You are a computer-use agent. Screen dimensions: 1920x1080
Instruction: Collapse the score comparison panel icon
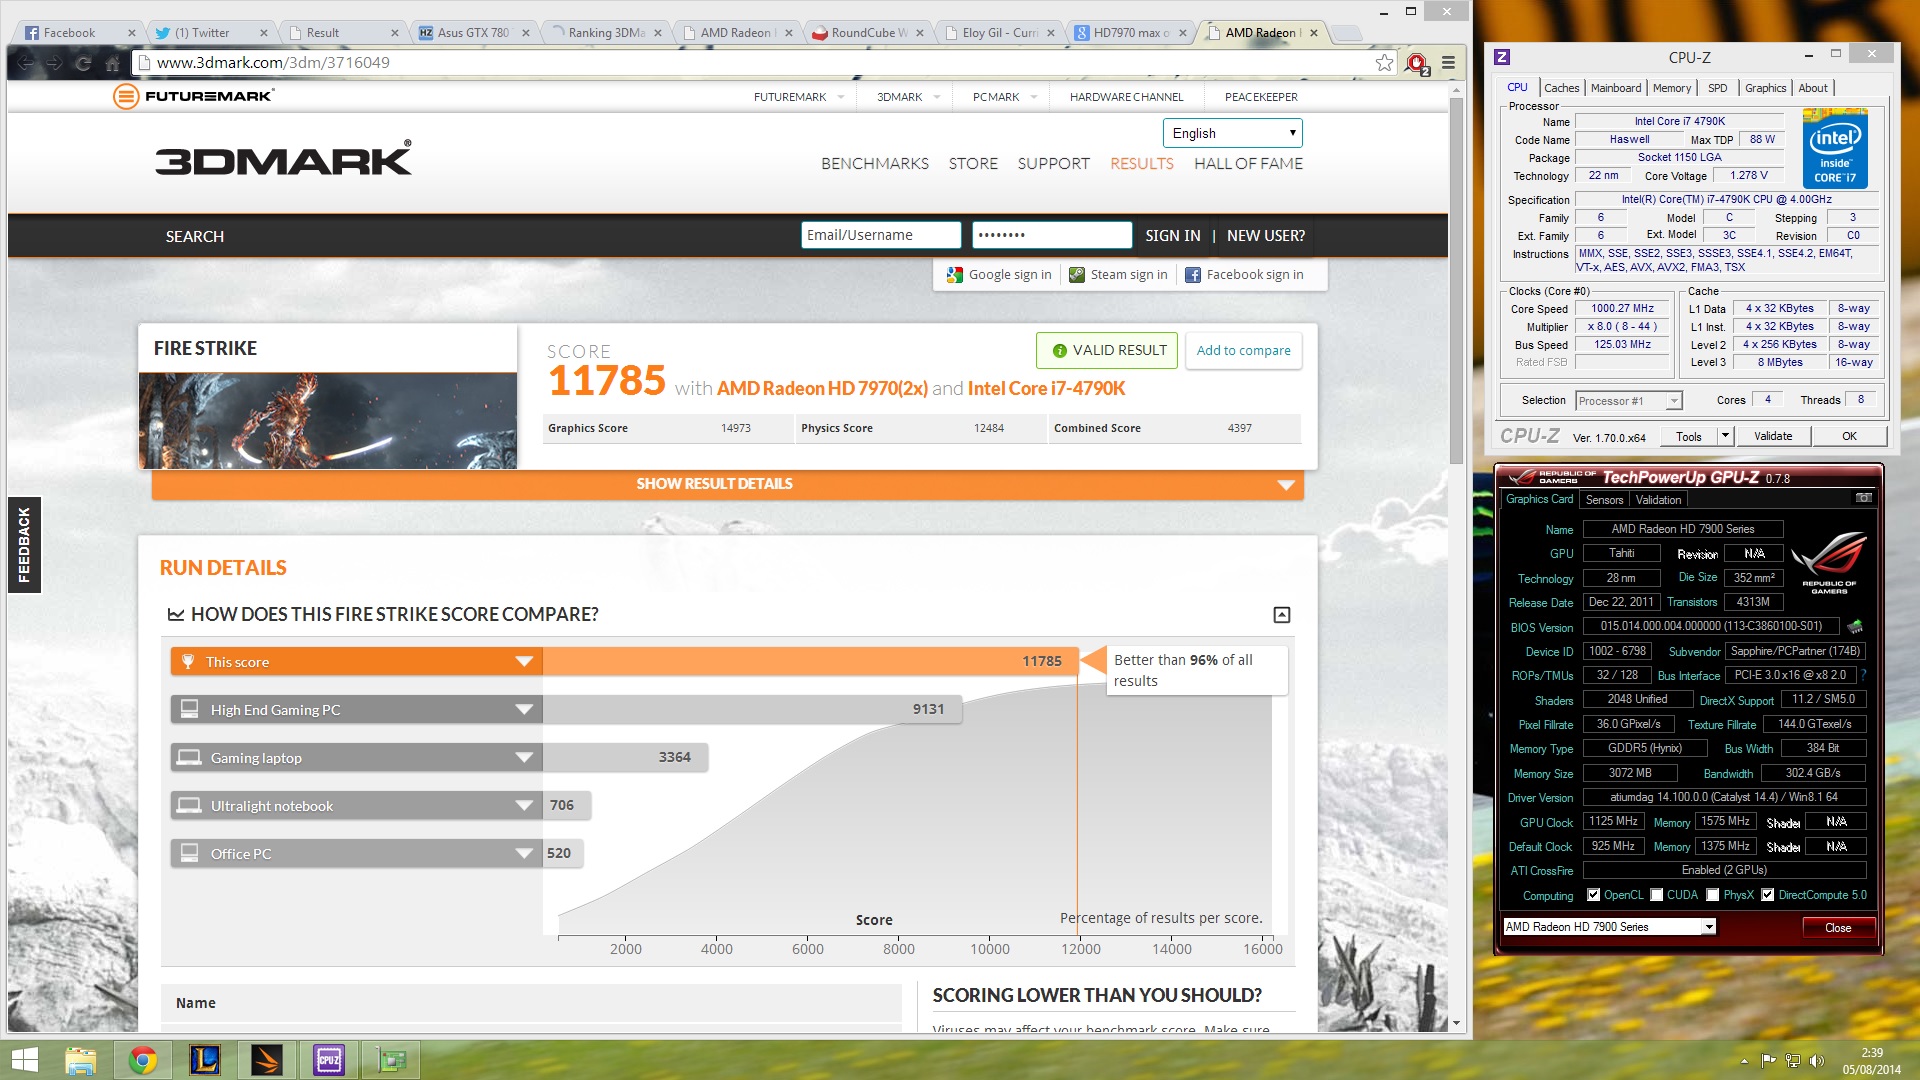click(x=1282, y=615)
